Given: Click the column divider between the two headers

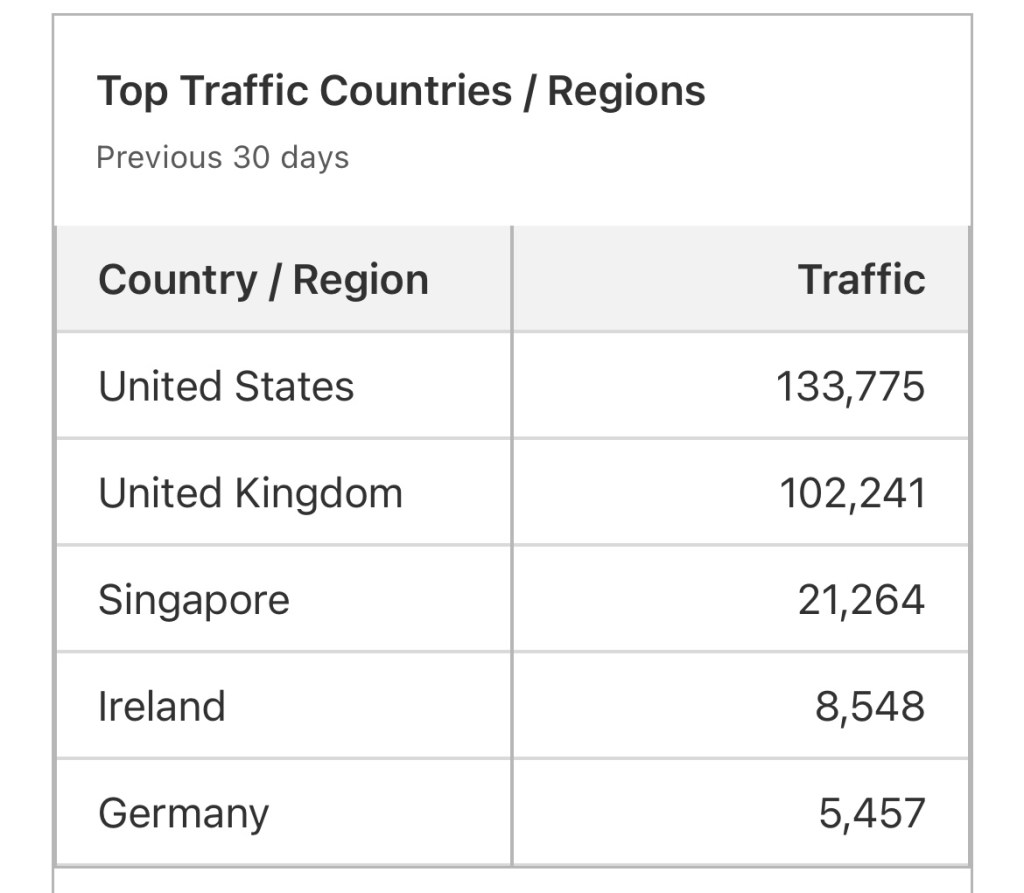Looking at the screenshot, I should point(512,280).
